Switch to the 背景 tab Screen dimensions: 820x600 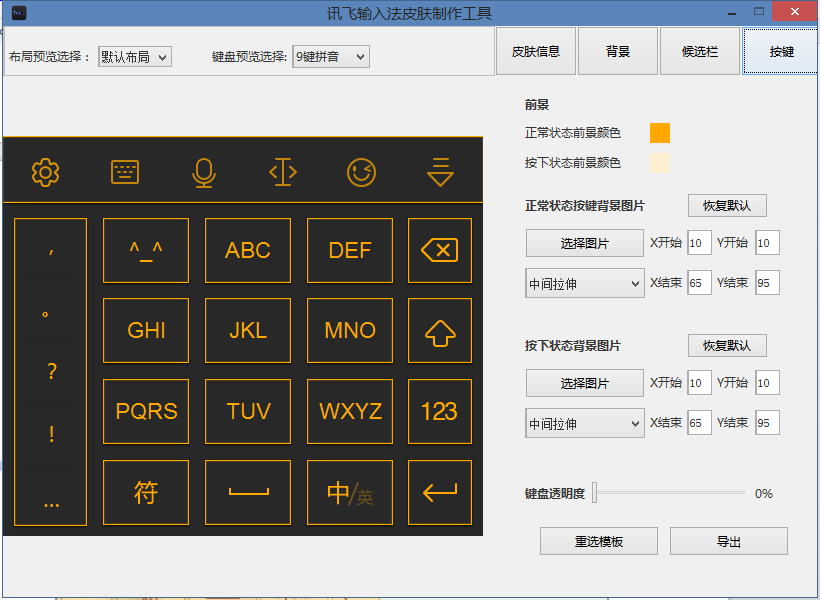coord(618,51)
